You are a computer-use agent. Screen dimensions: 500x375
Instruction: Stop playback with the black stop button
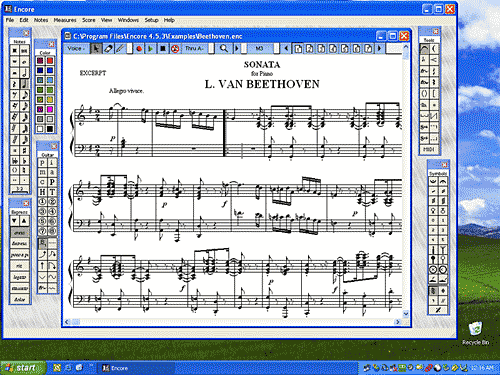coord(163,49)
